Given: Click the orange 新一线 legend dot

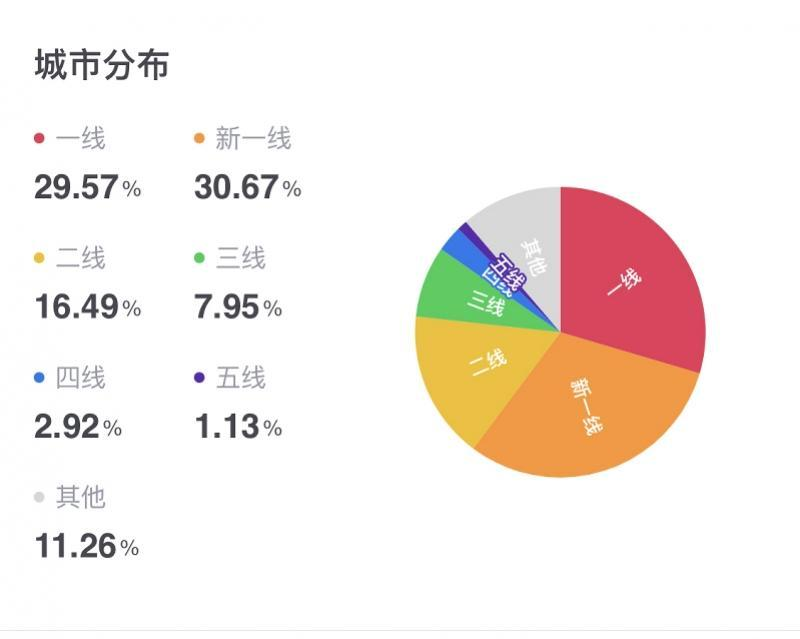Looking at the screenshot, I should tap(199, 138).
